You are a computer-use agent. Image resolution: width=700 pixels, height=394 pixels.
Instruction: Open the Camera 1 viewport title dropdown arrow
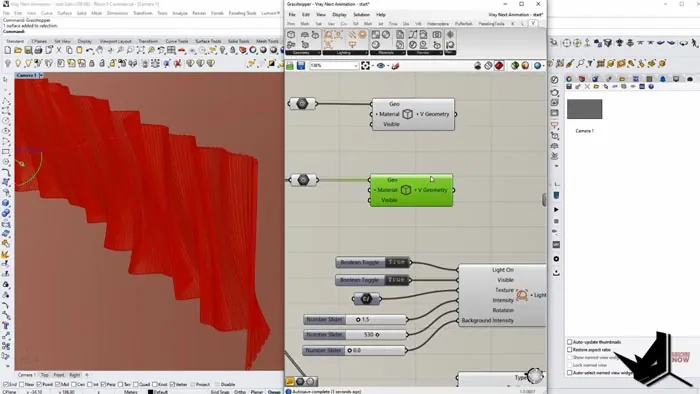coord(41,75)
